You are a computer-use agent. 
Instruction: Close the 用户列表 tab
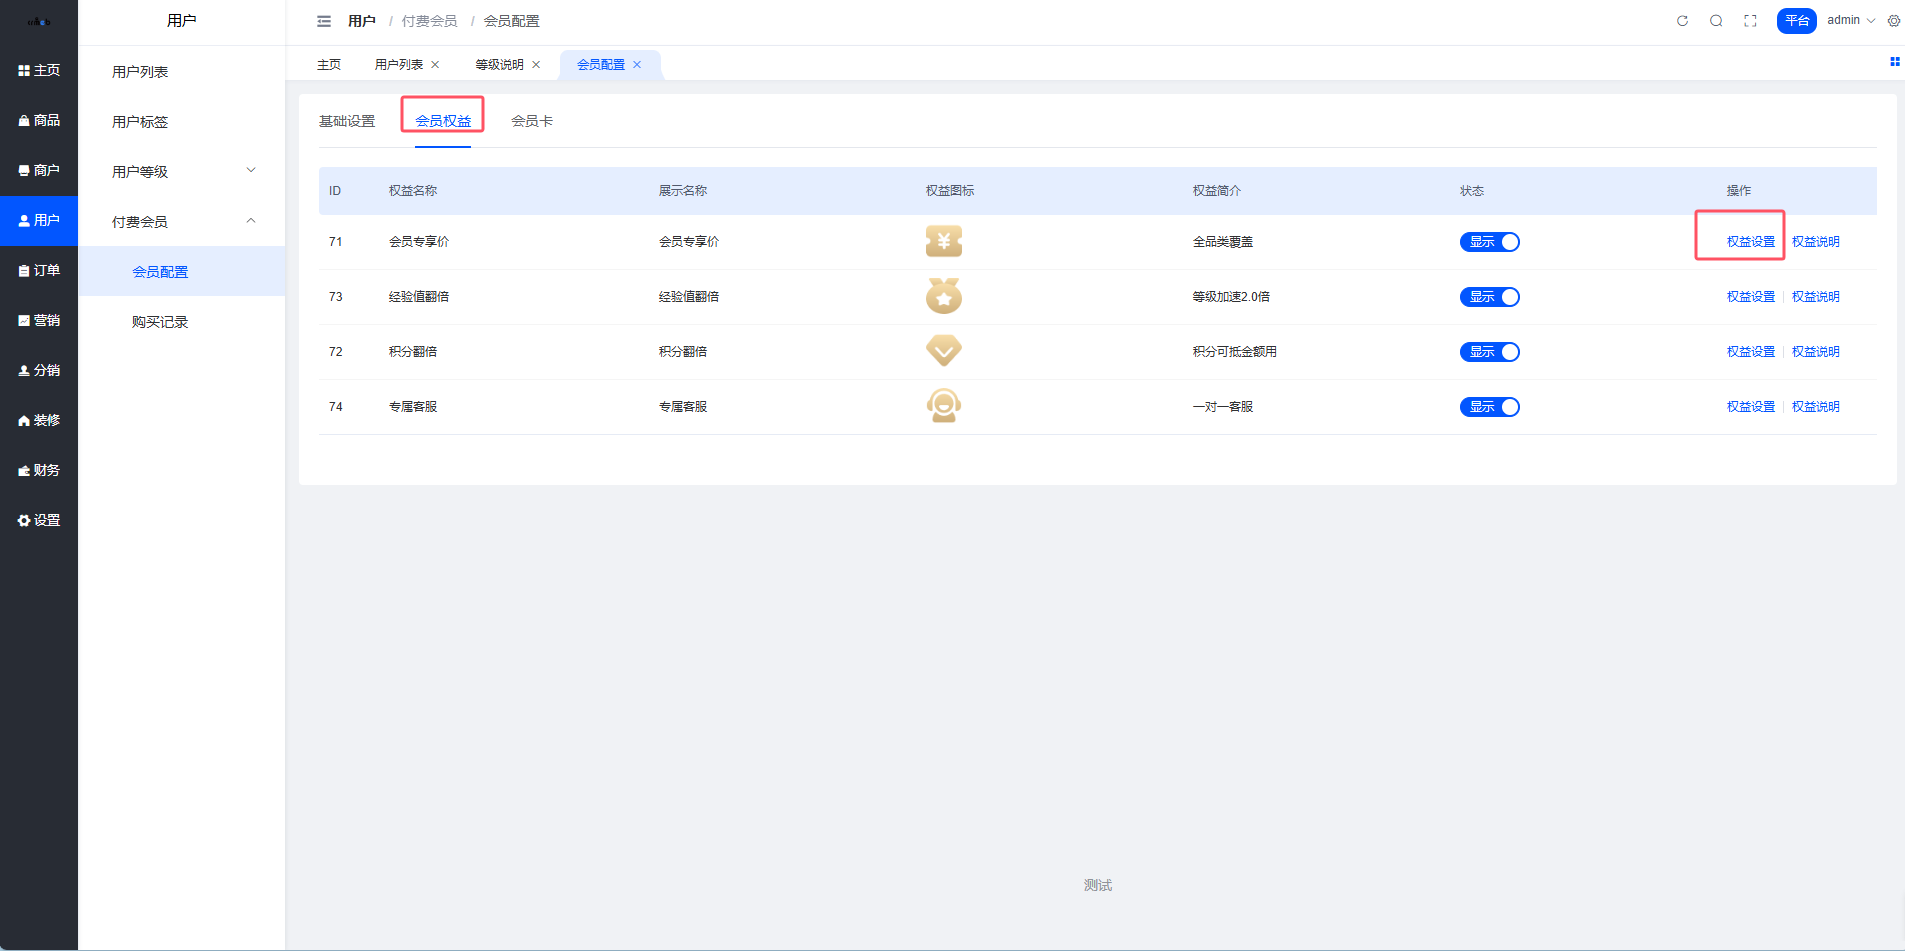click(435, 65)
